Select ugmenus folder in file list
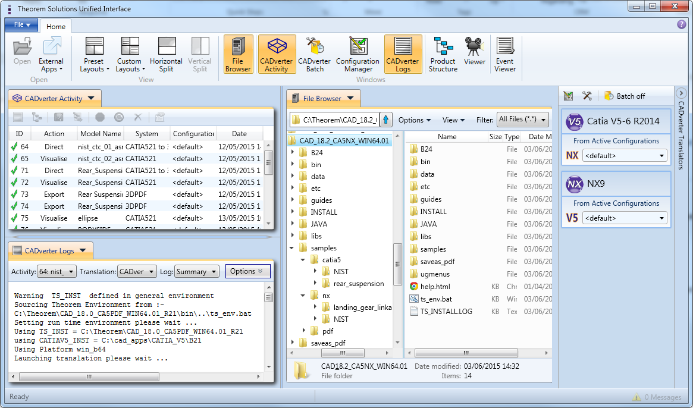The width and height of the screenshot is (693, 408). (435, 274)
